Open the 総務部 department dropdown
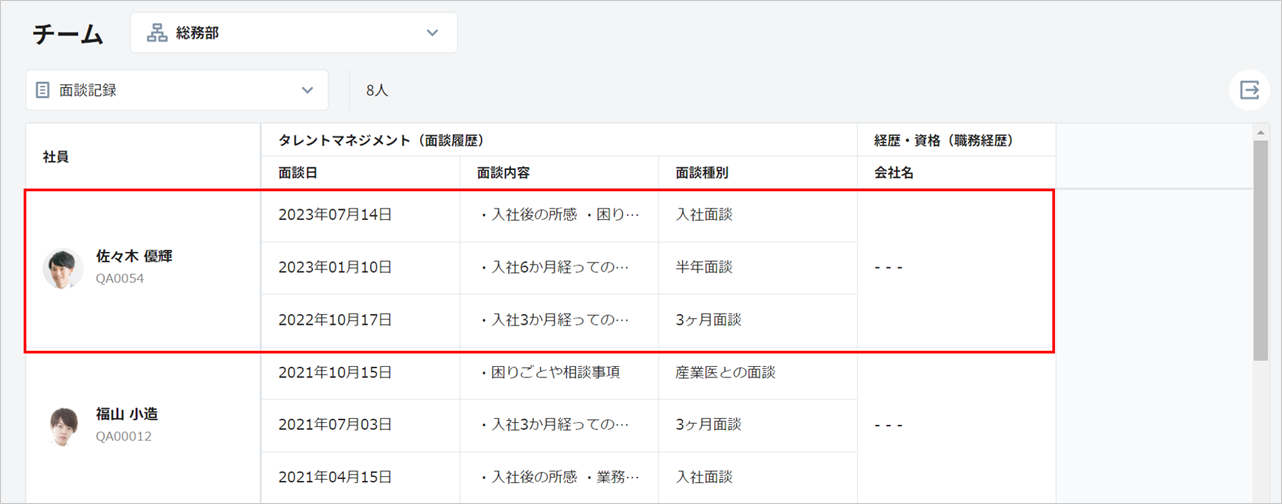The width and height of the screenshot is (1282, 504). (x=293, y=33)
